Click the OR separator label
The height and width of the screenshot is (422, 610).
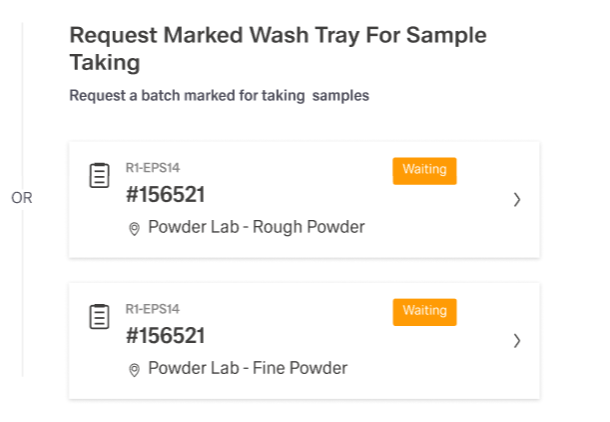point(22,198)
